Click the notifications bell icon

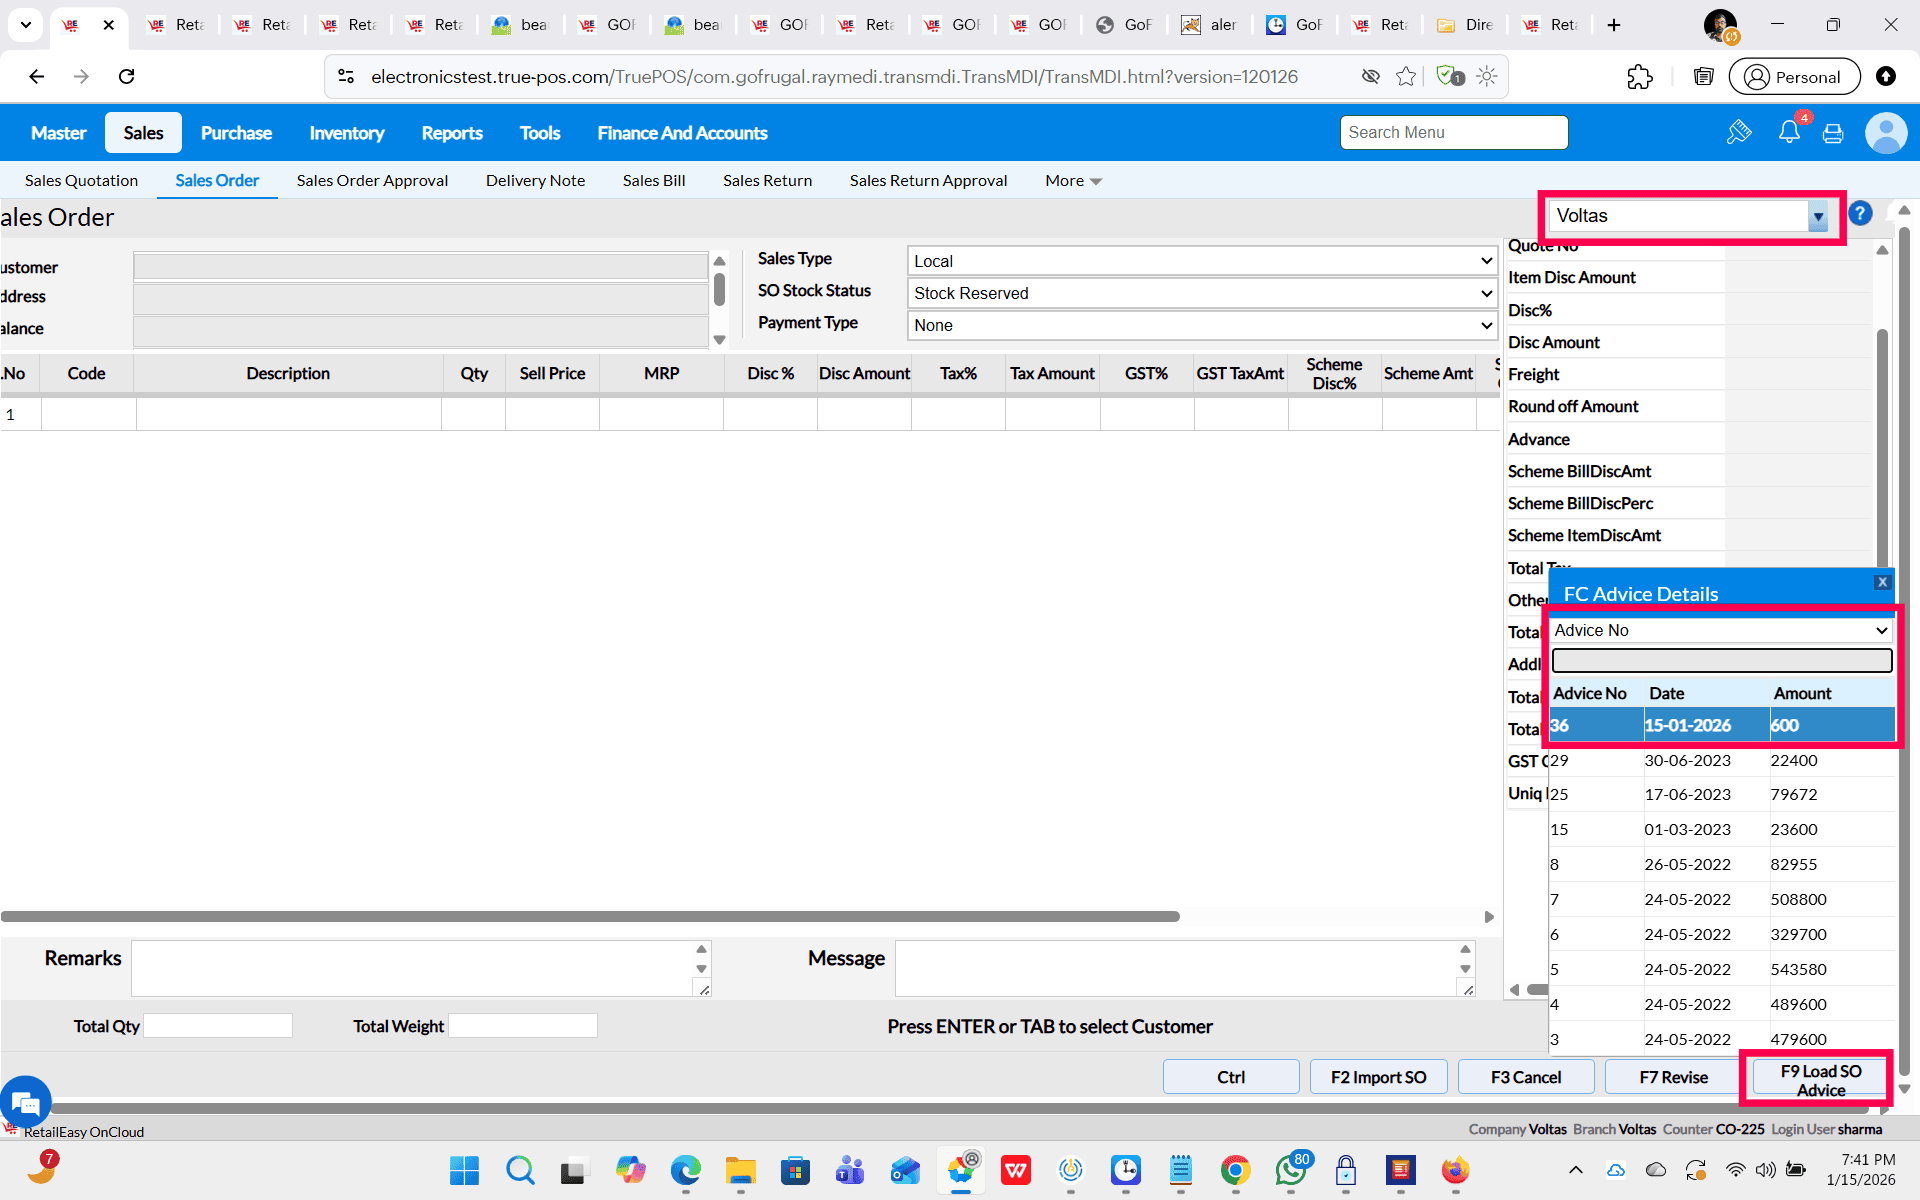coord(1788,133)
